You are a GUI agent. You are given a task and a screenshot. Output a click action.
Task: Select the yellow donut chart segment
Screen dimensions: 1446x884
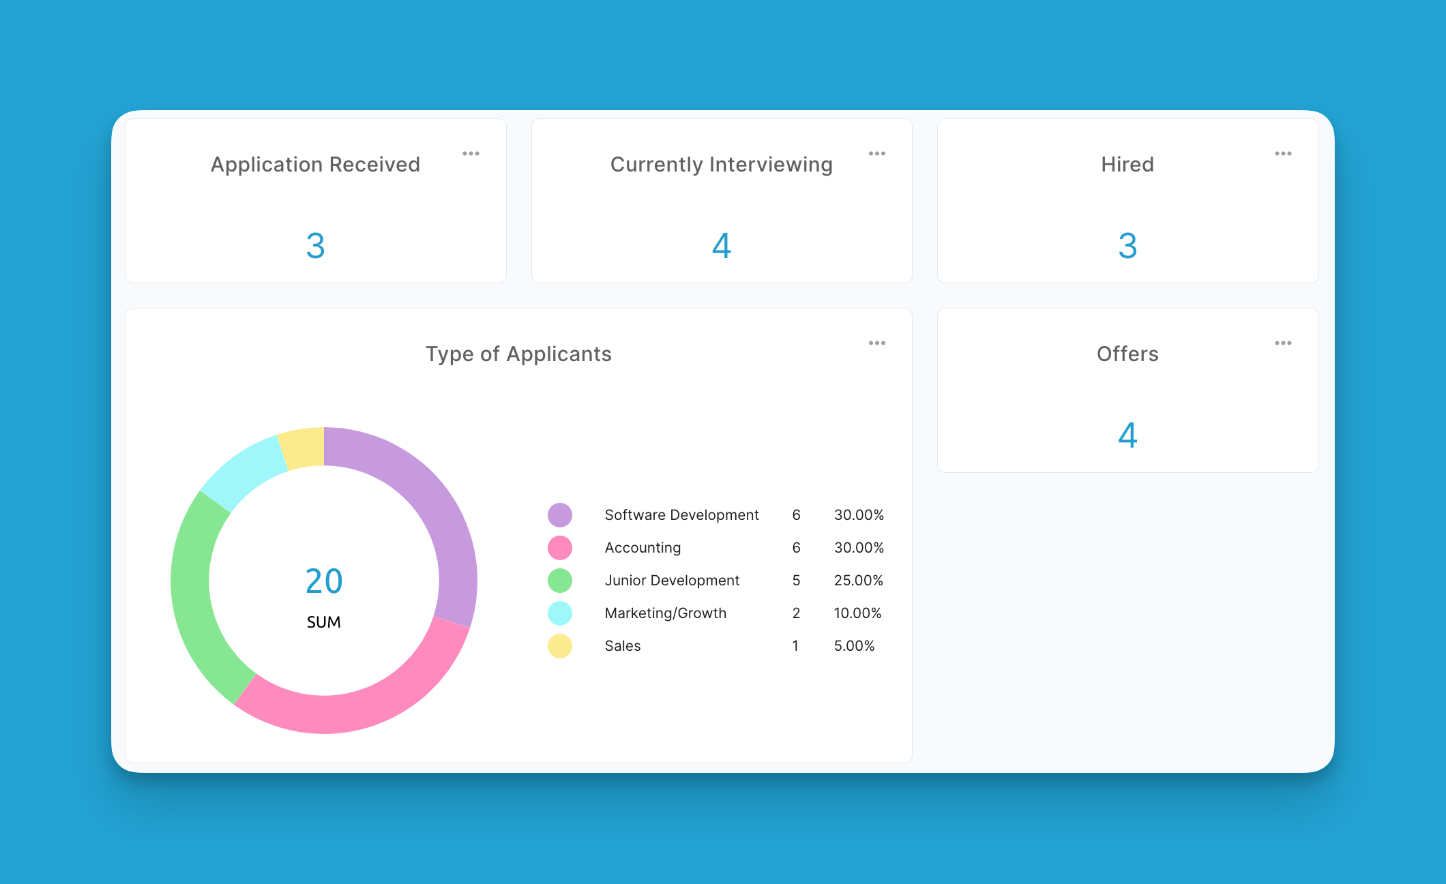tap(303, 448)
